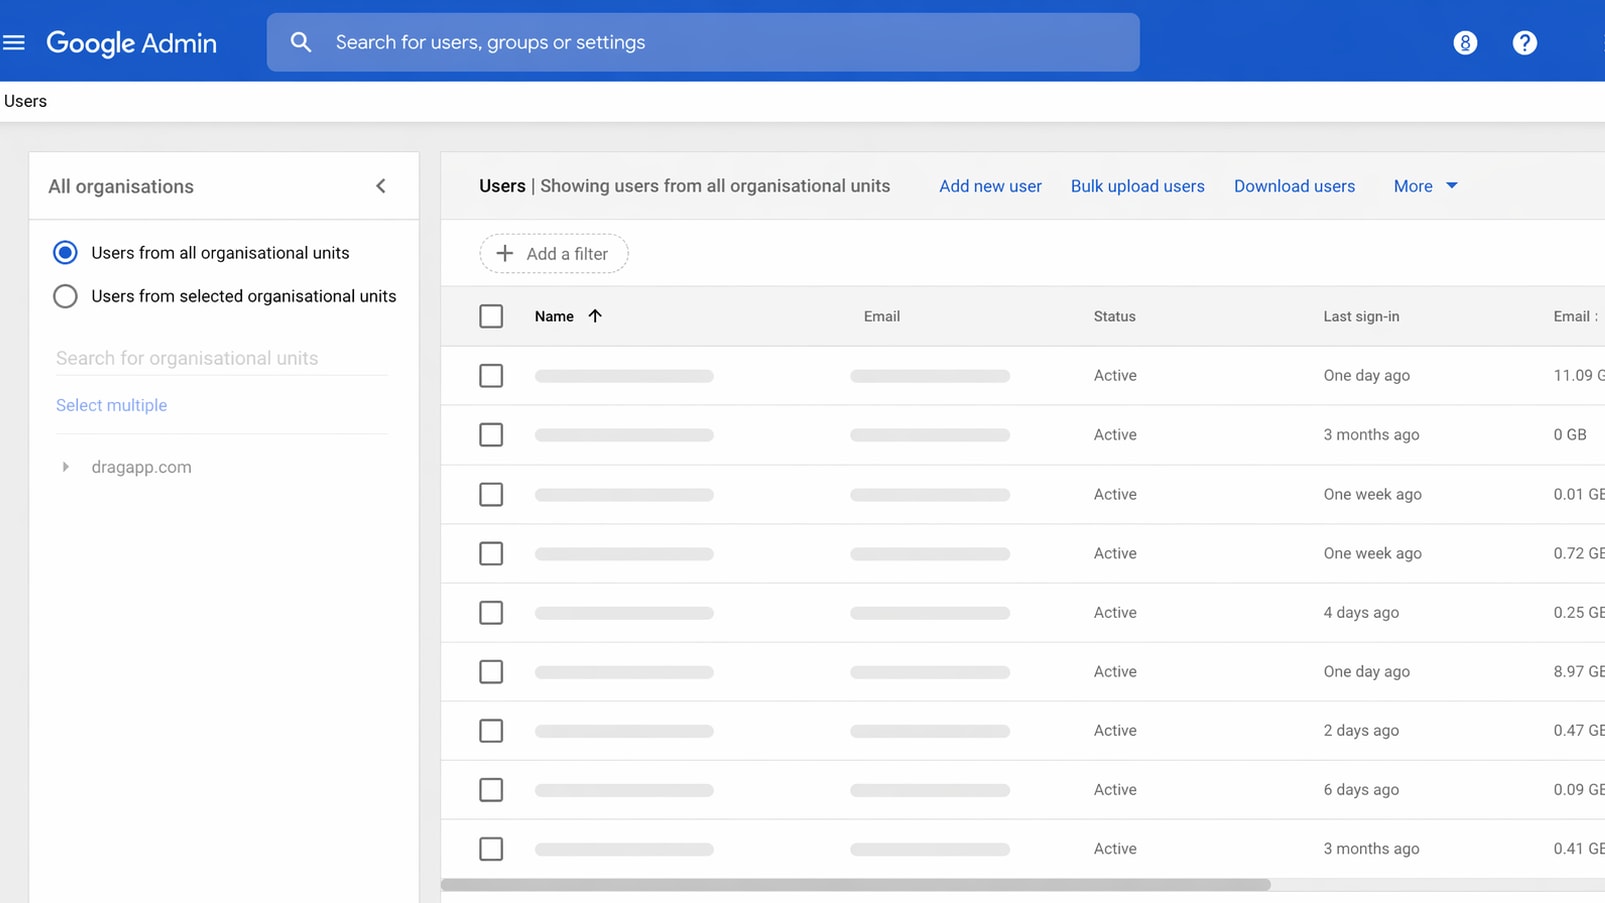Collapse the All organisations panel
Image resolution: width=1605 pixels, height=903 pixels.
[381, 186]
